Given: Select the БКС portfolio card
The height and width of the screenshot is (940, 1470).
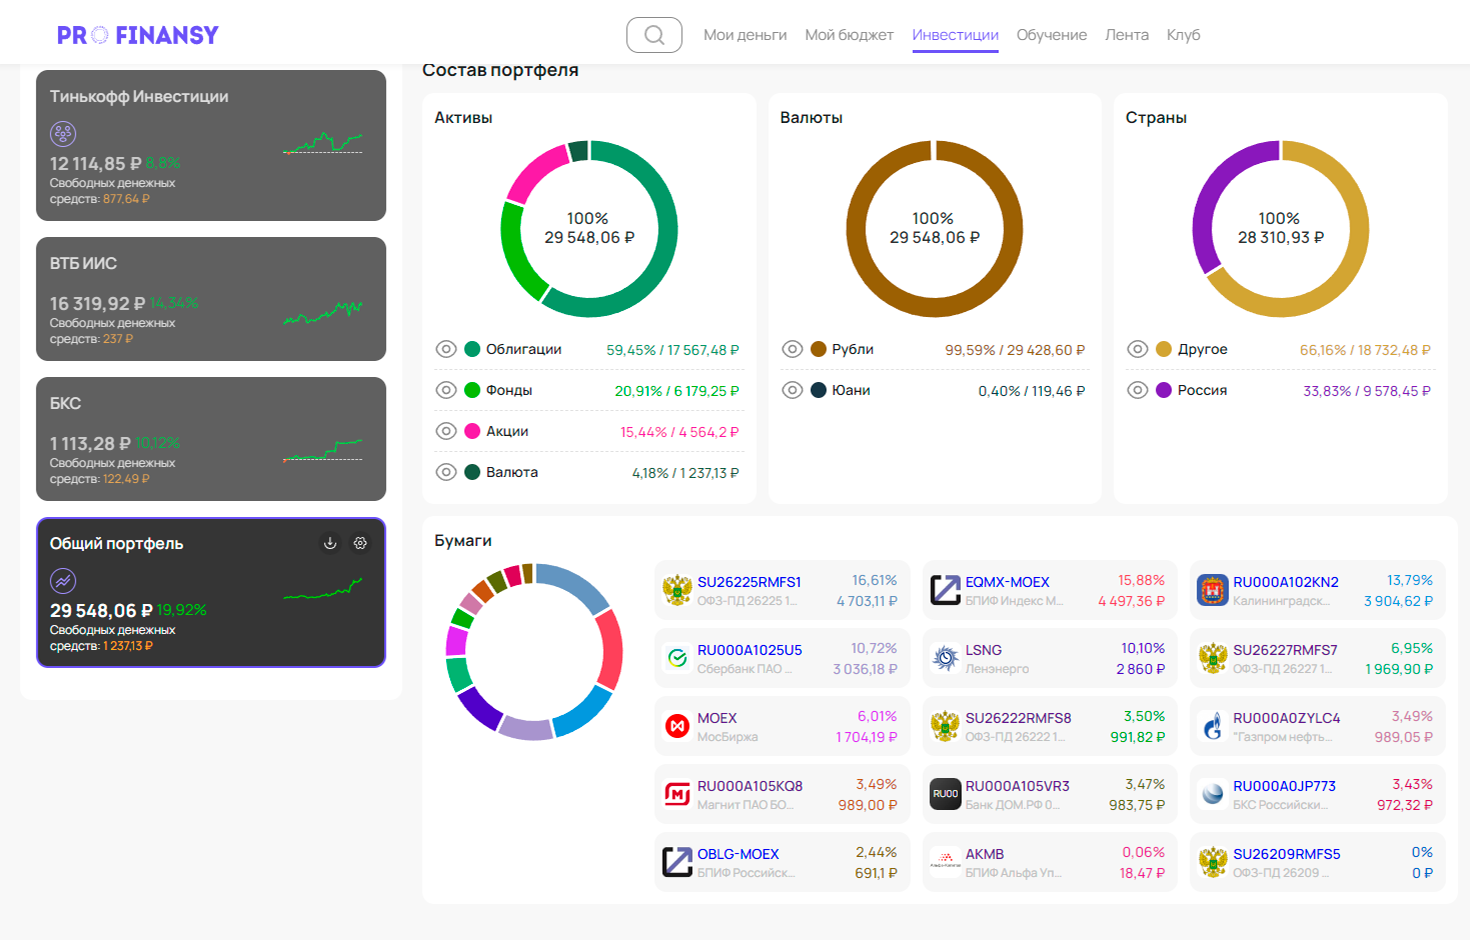Looking at the screenshot, I should 211,439.
